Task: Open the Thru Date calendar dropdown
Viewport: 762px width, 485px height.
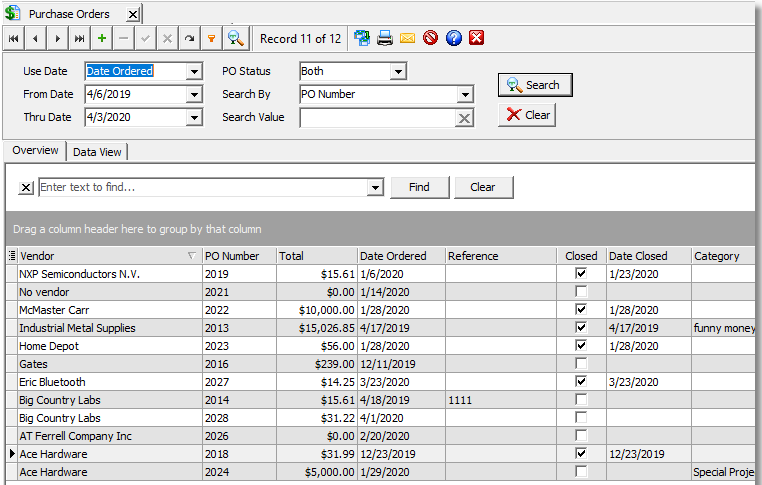Action: pos(194,117)
